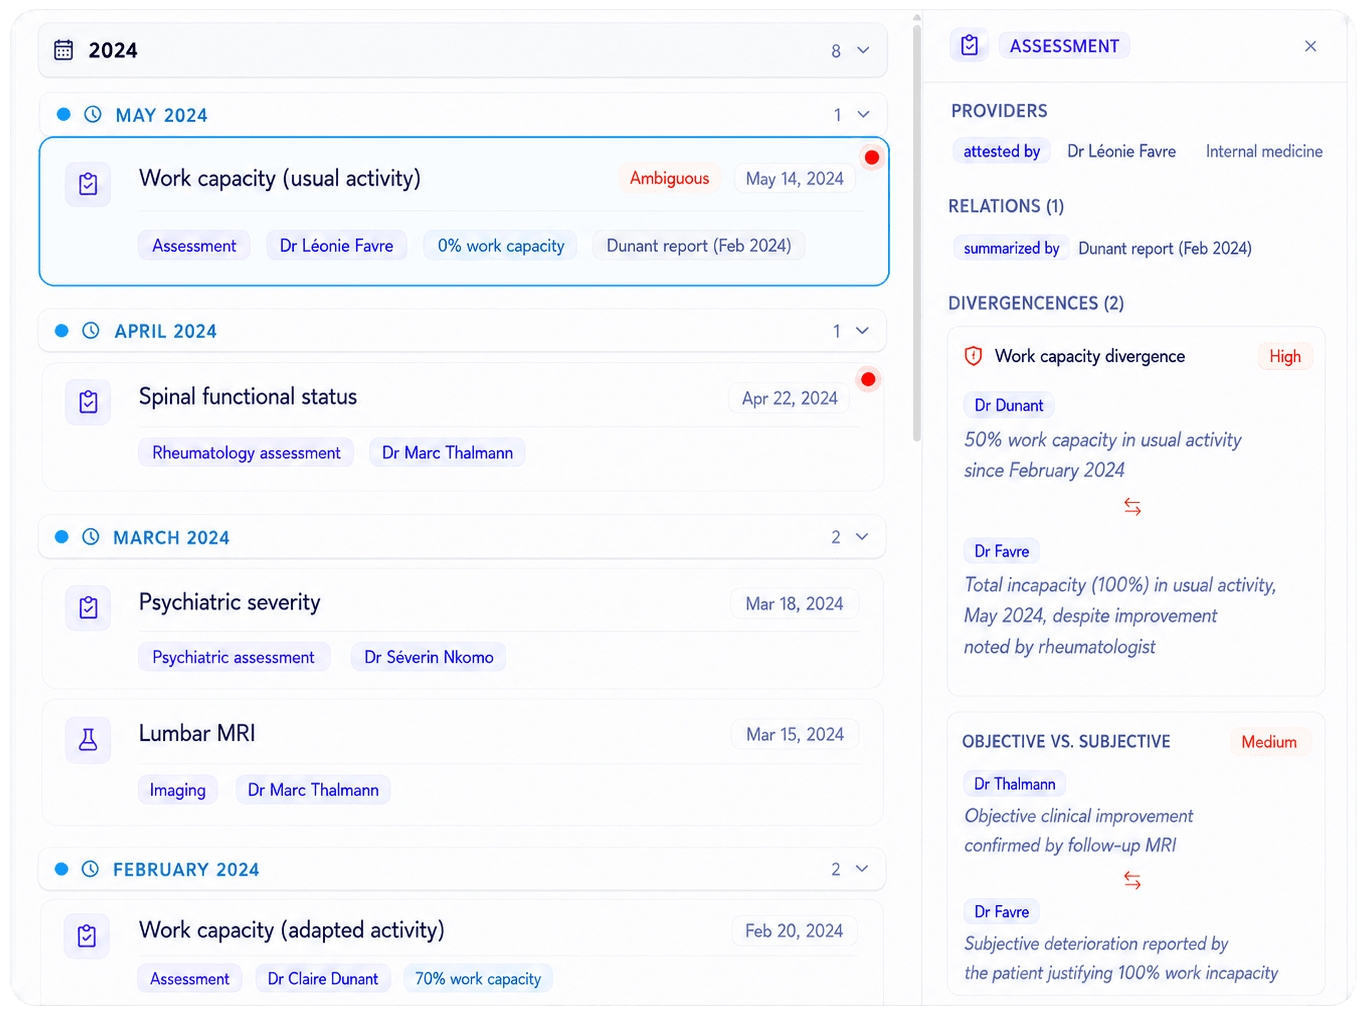This screenshot has width=1367, height=1016.
Task: Click the clock icon next to February 2024
Action: point(90,869)
